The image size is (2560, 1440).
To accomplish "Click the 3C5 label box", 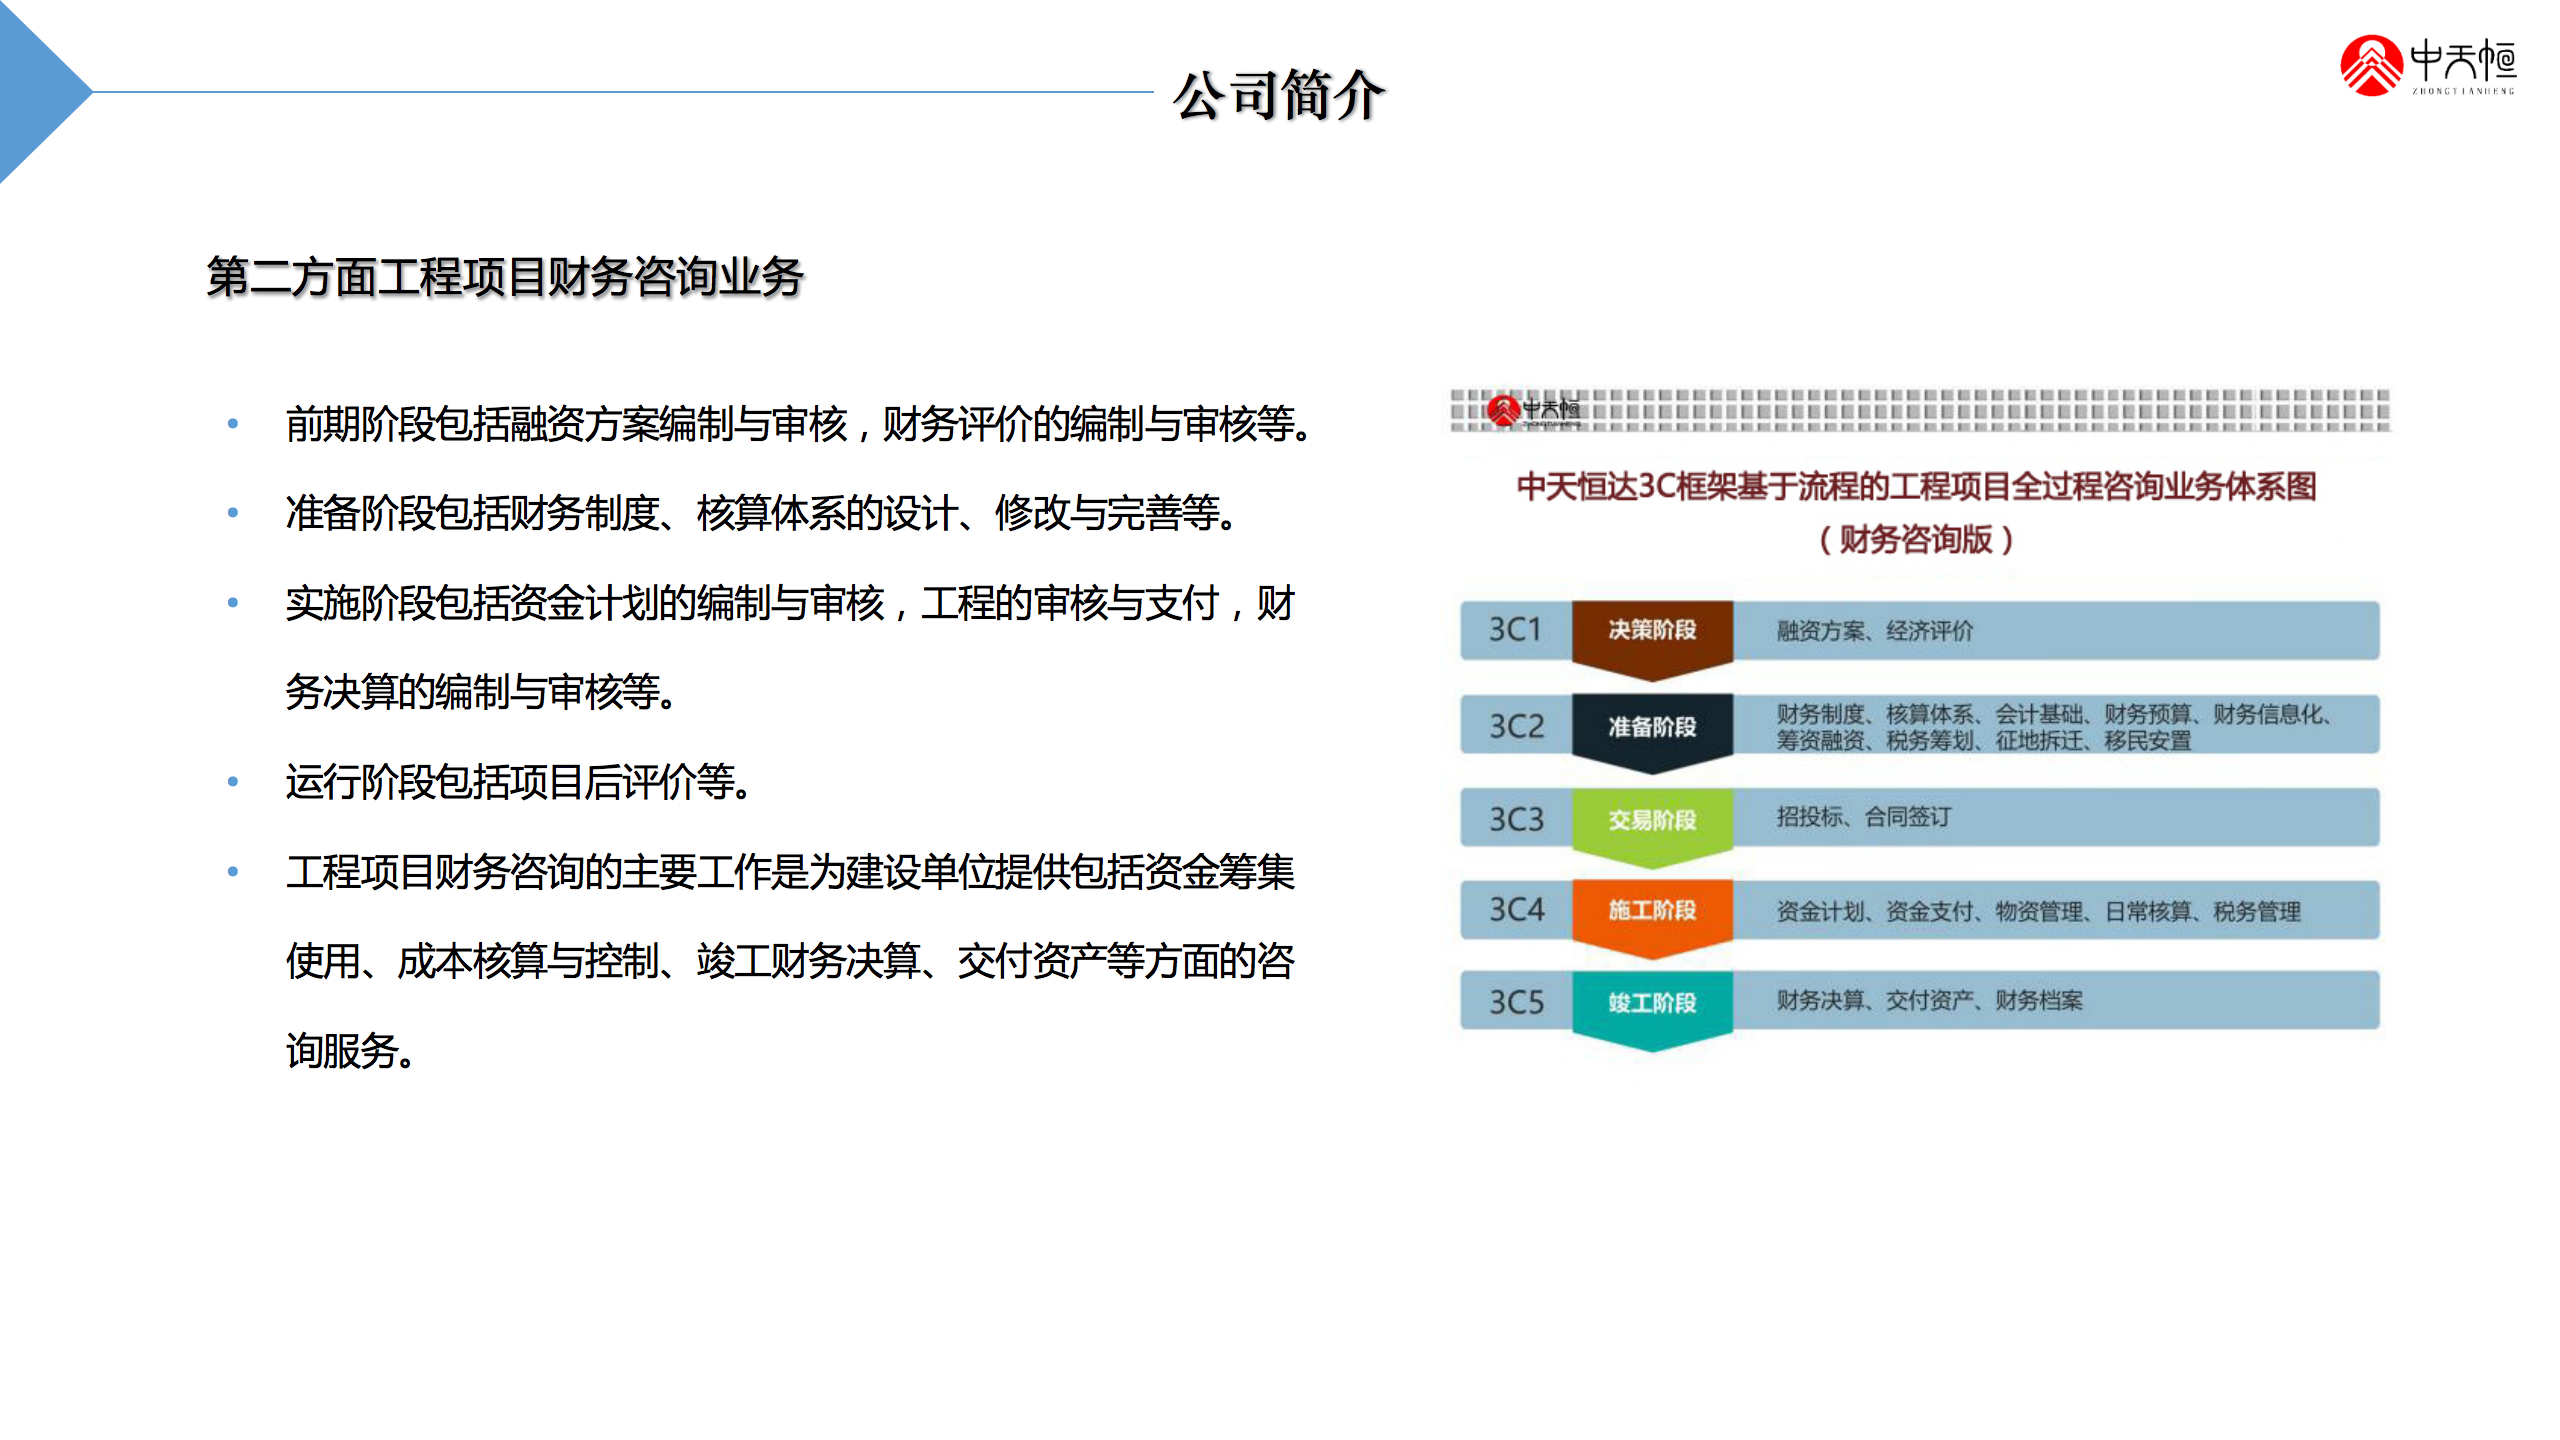I will coord(1515,1002).
